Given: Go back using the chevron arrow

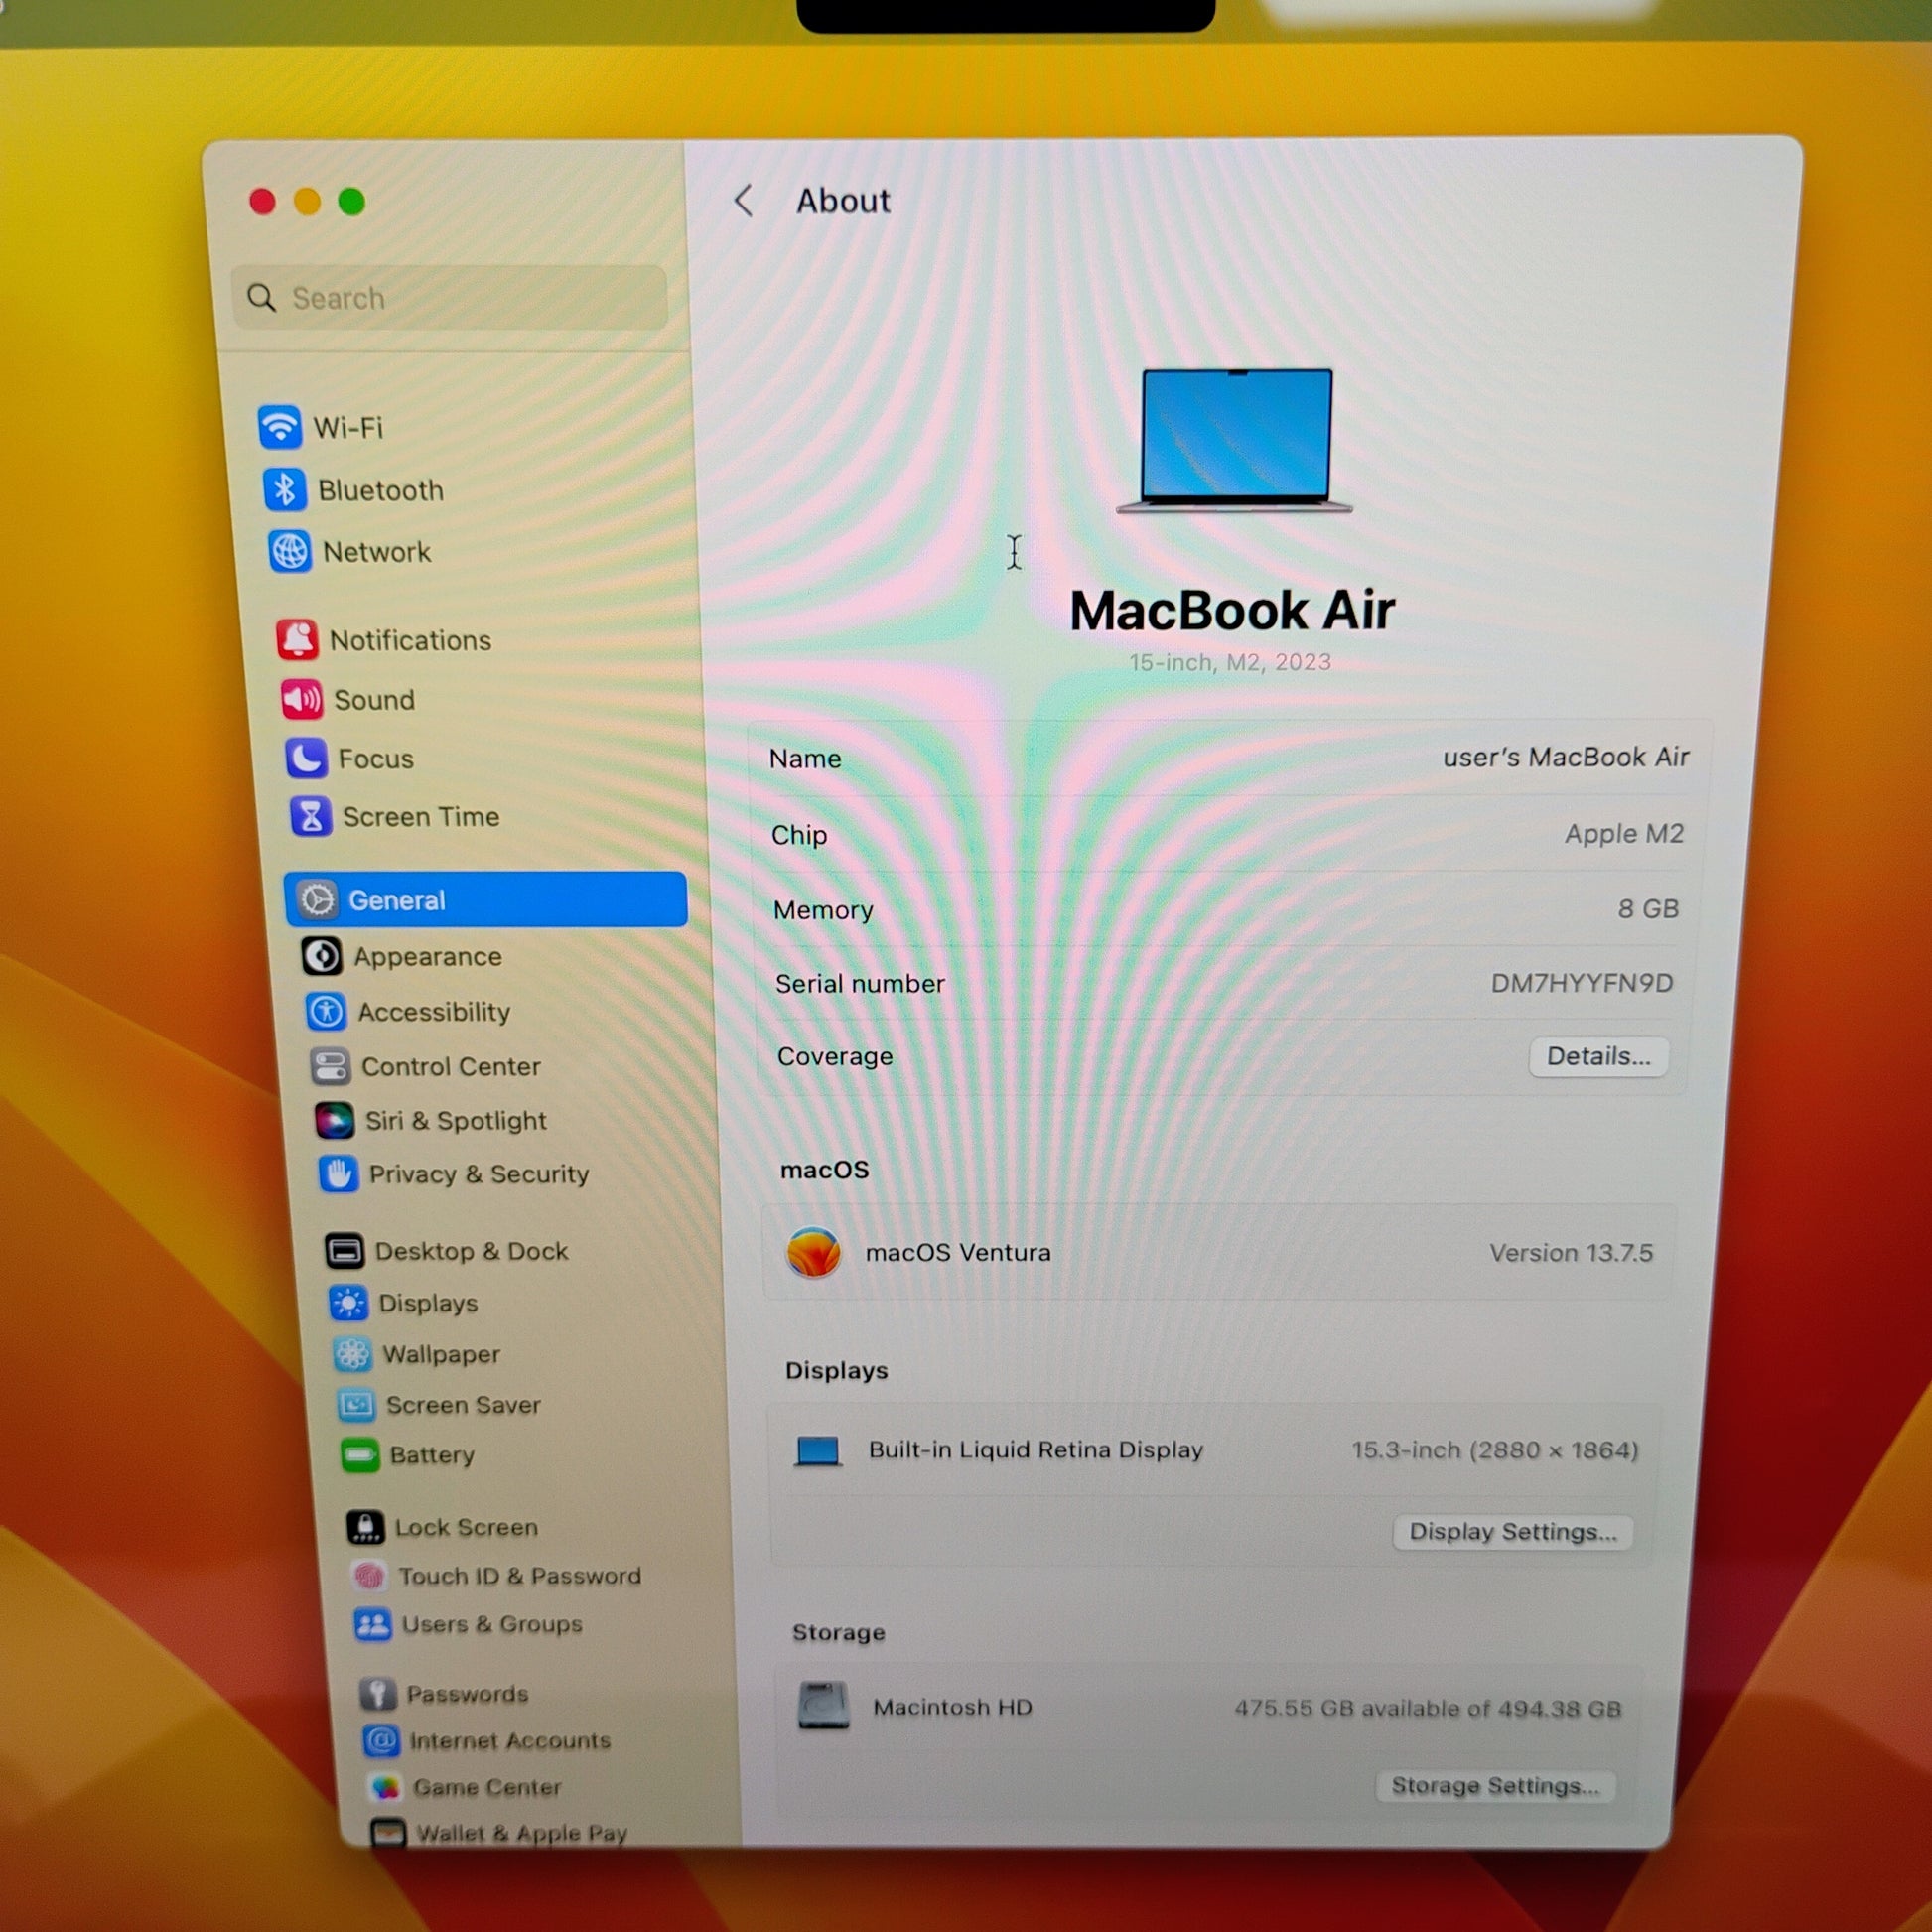Looking at the screenshot, I should (743, 200).
